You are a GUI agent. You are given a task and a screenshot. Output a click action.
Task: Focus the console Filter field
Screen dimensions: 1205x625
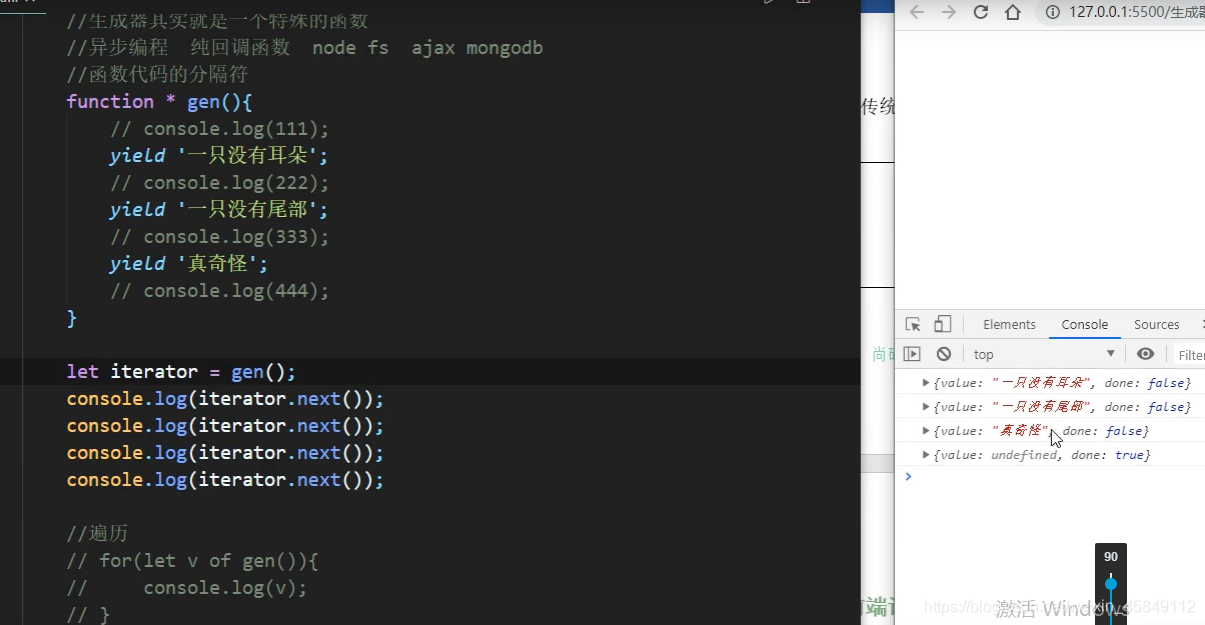click(1190, 355)
